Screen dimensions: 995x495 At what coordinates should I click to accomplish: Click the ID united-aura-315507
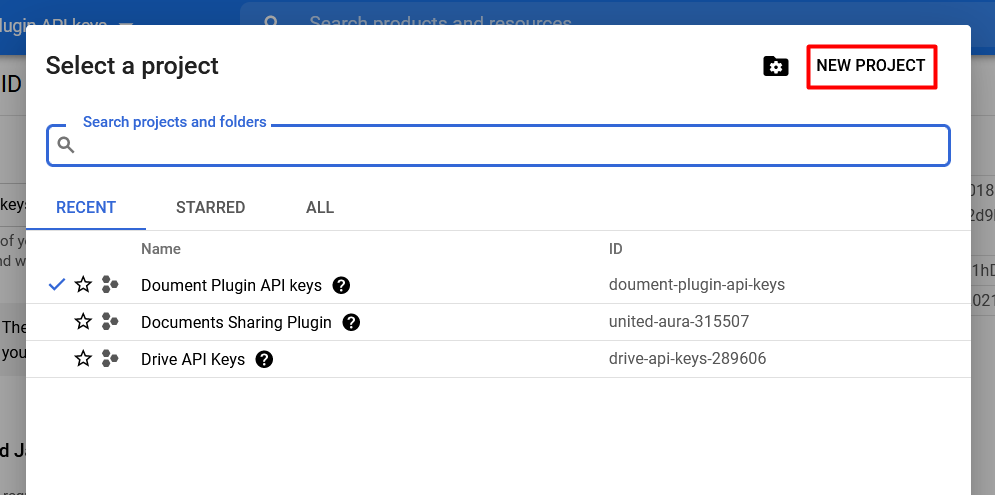pos(678,321)
